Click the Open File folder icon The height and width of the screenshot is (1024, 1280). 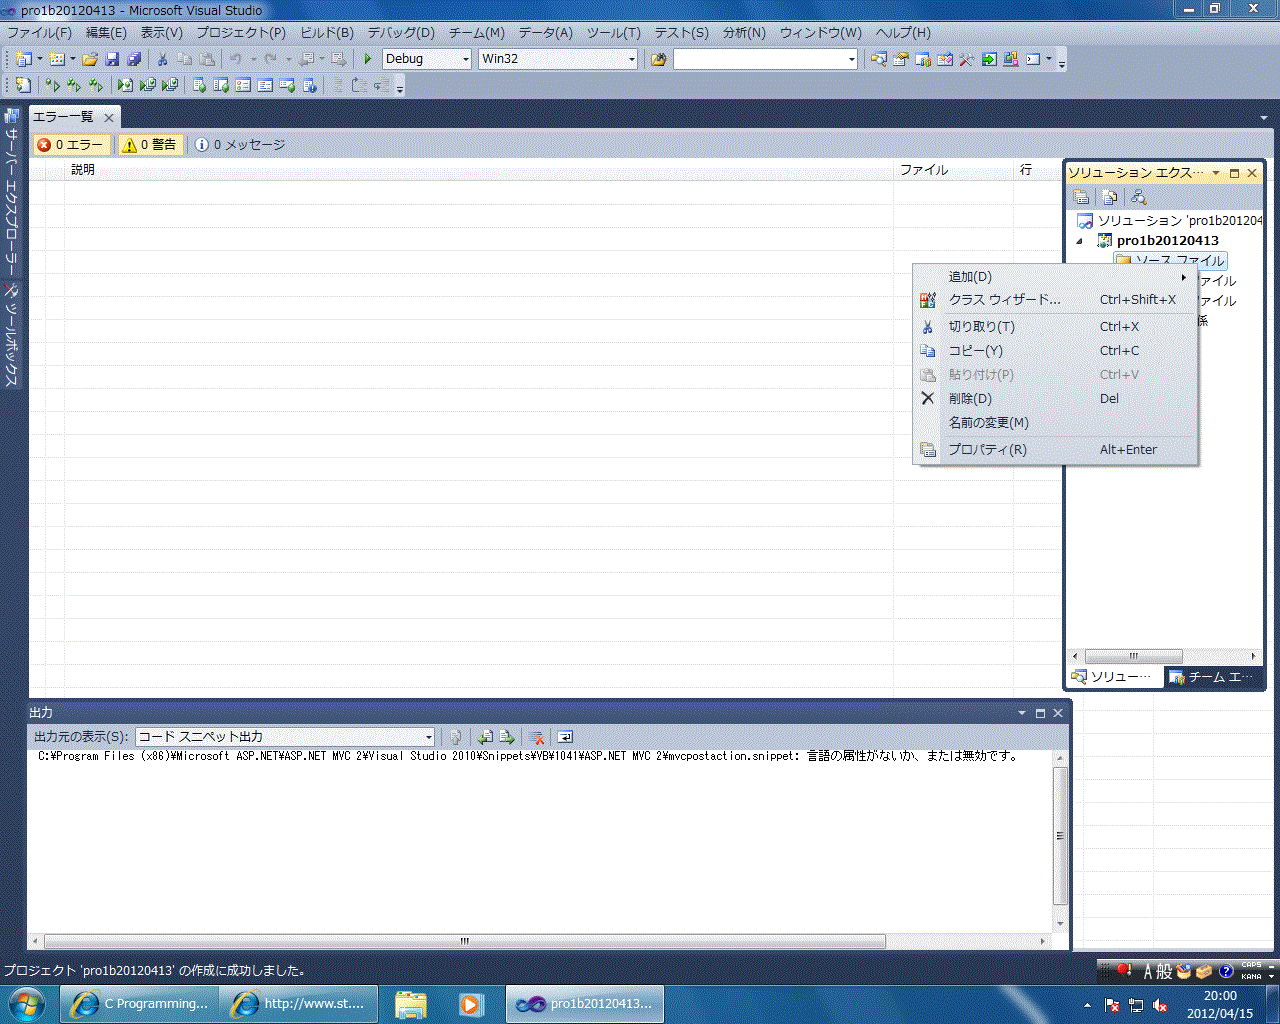(x=90, y=59)
